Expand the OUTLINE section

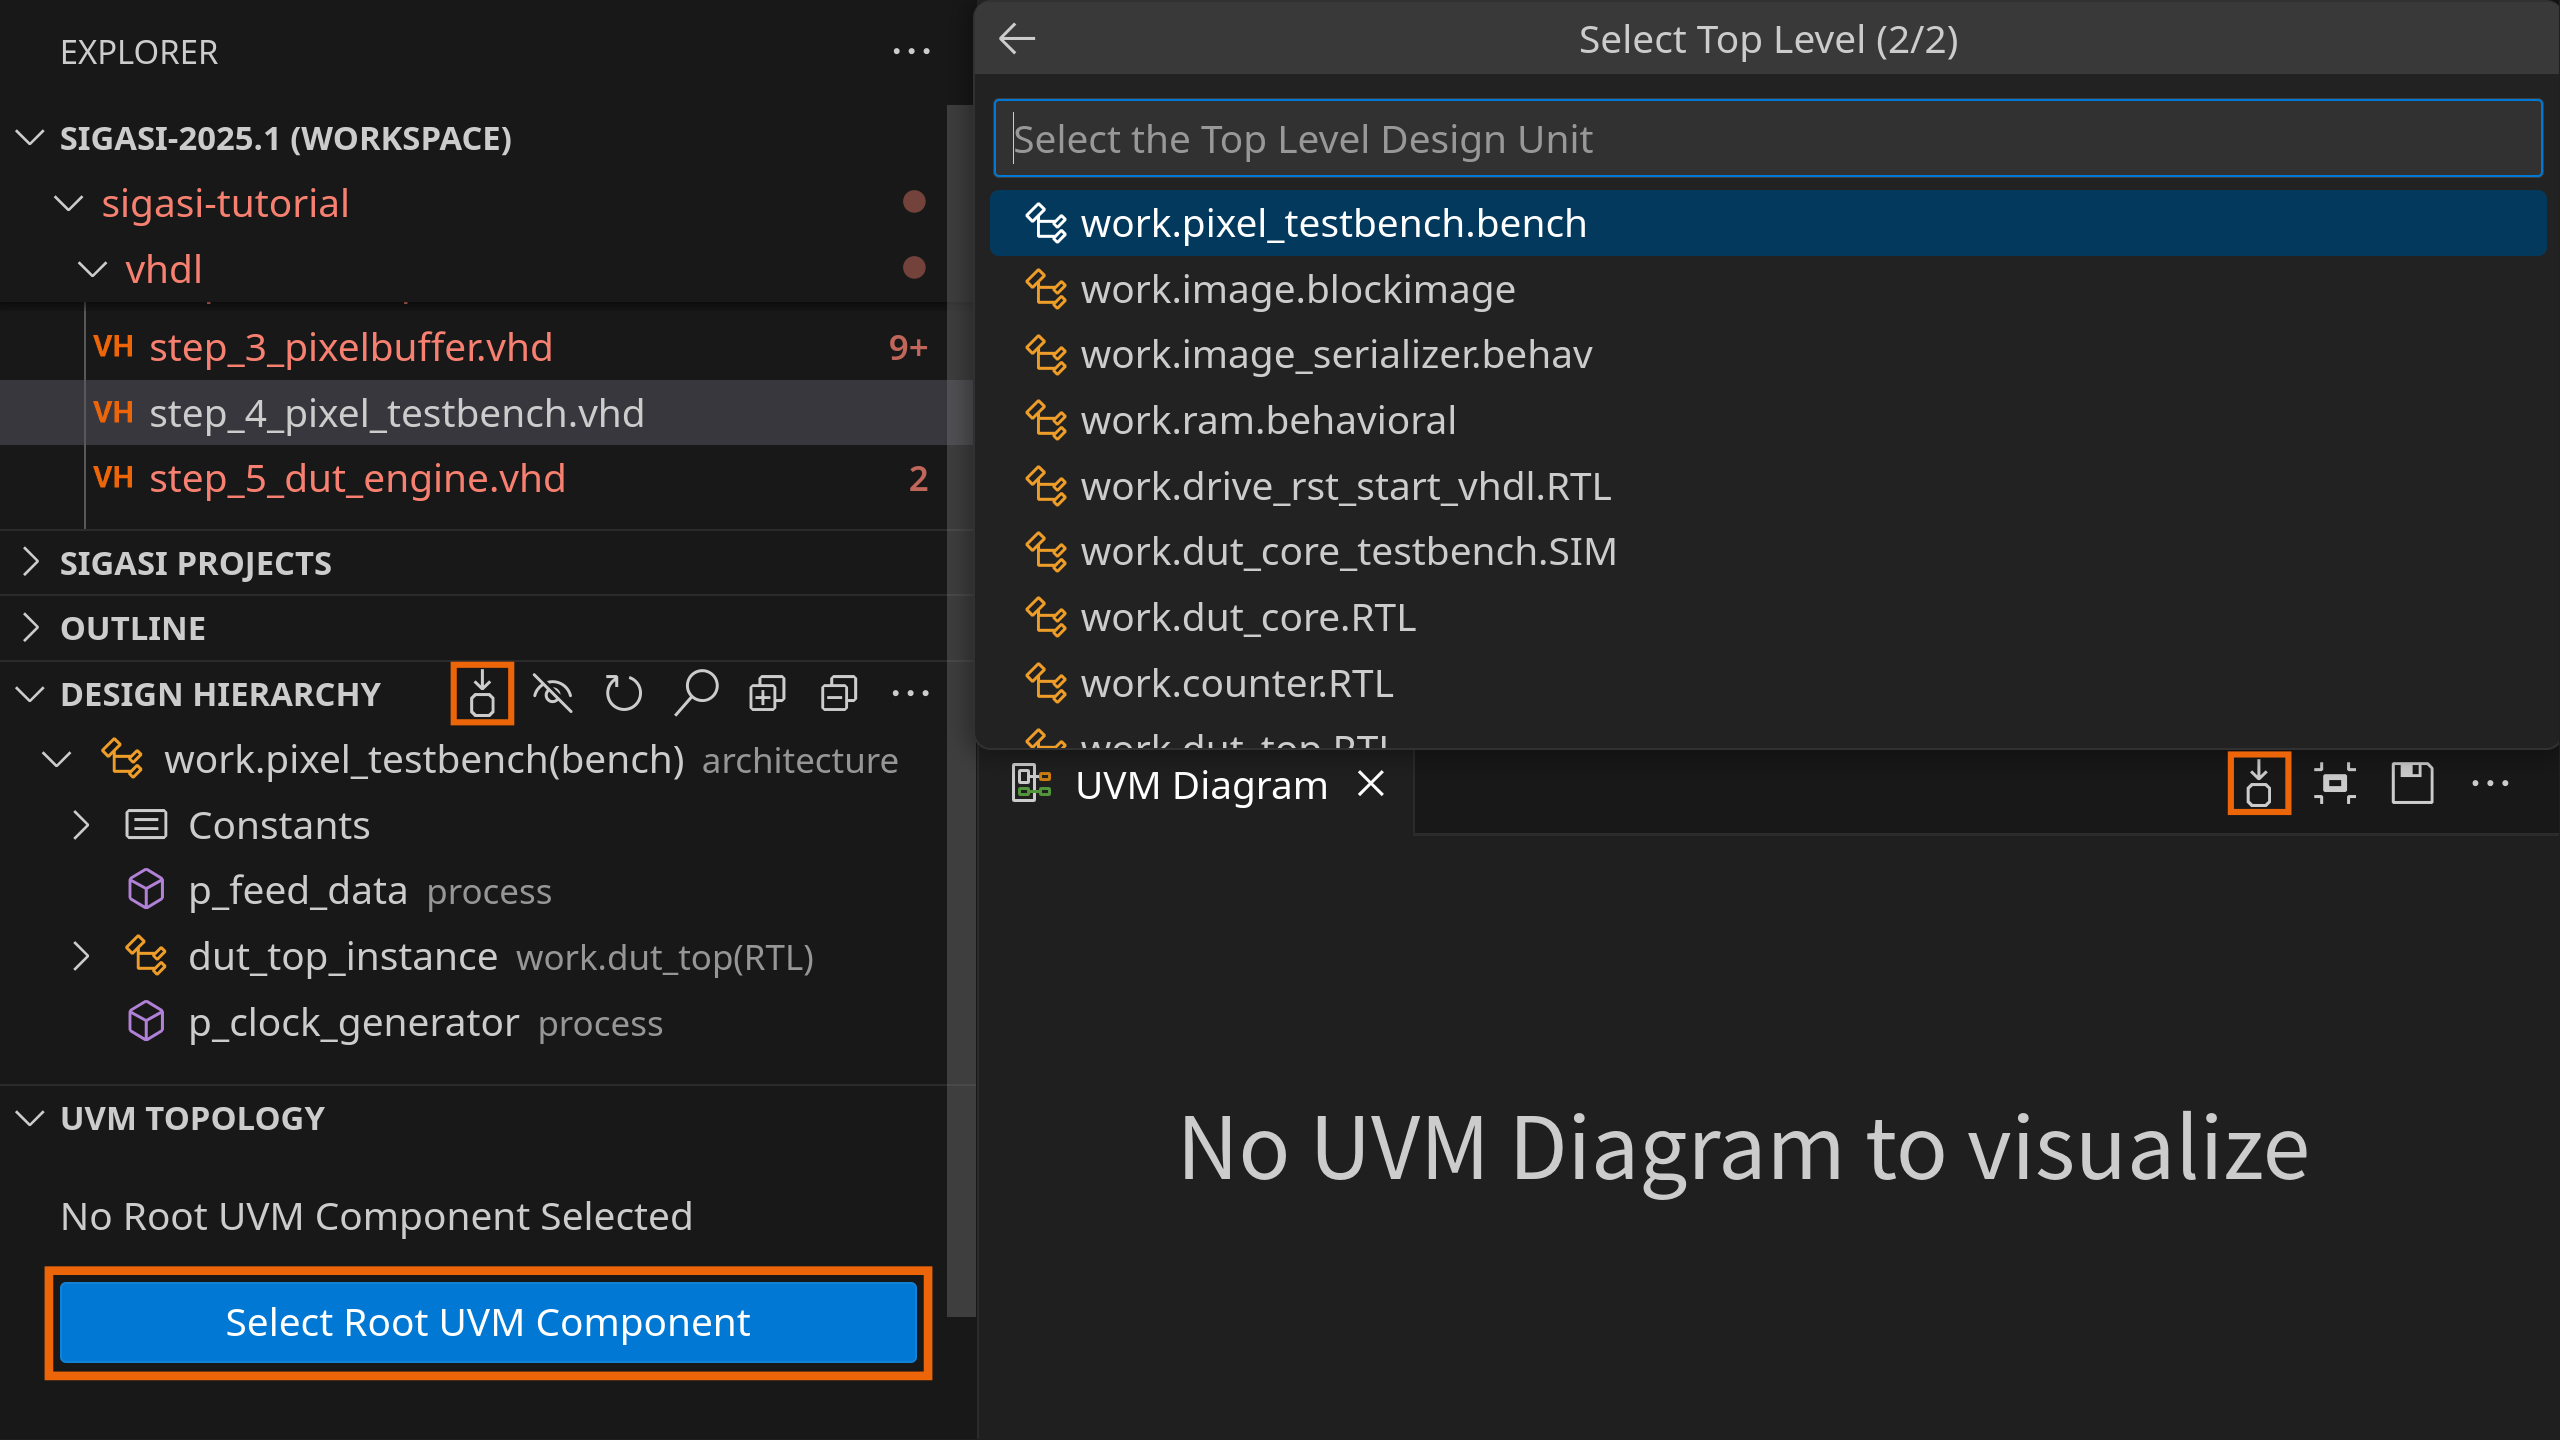pyautogui.click(x=31, y=627)
